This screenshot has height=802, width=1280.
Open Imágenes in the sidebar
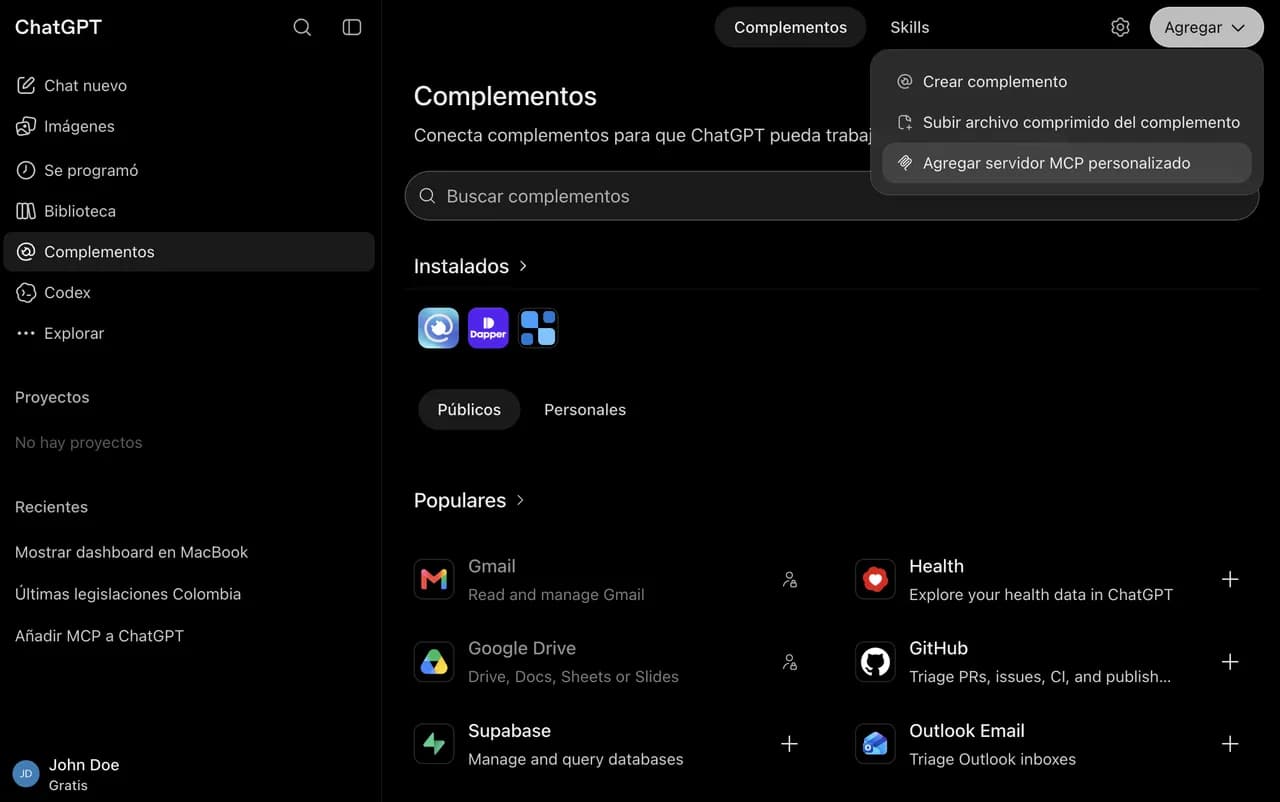[x=189, y=126]
